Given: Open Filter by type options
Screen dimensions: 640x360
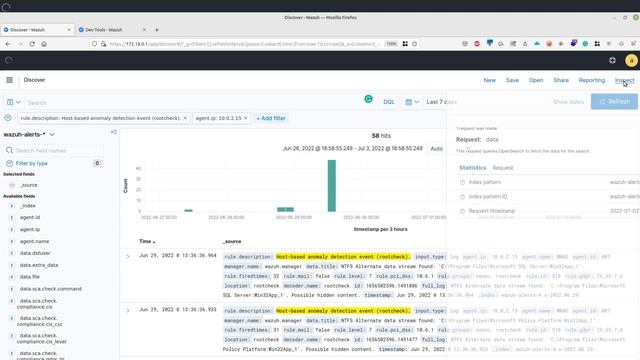Looking at the screenshot, I should point(31,163).
